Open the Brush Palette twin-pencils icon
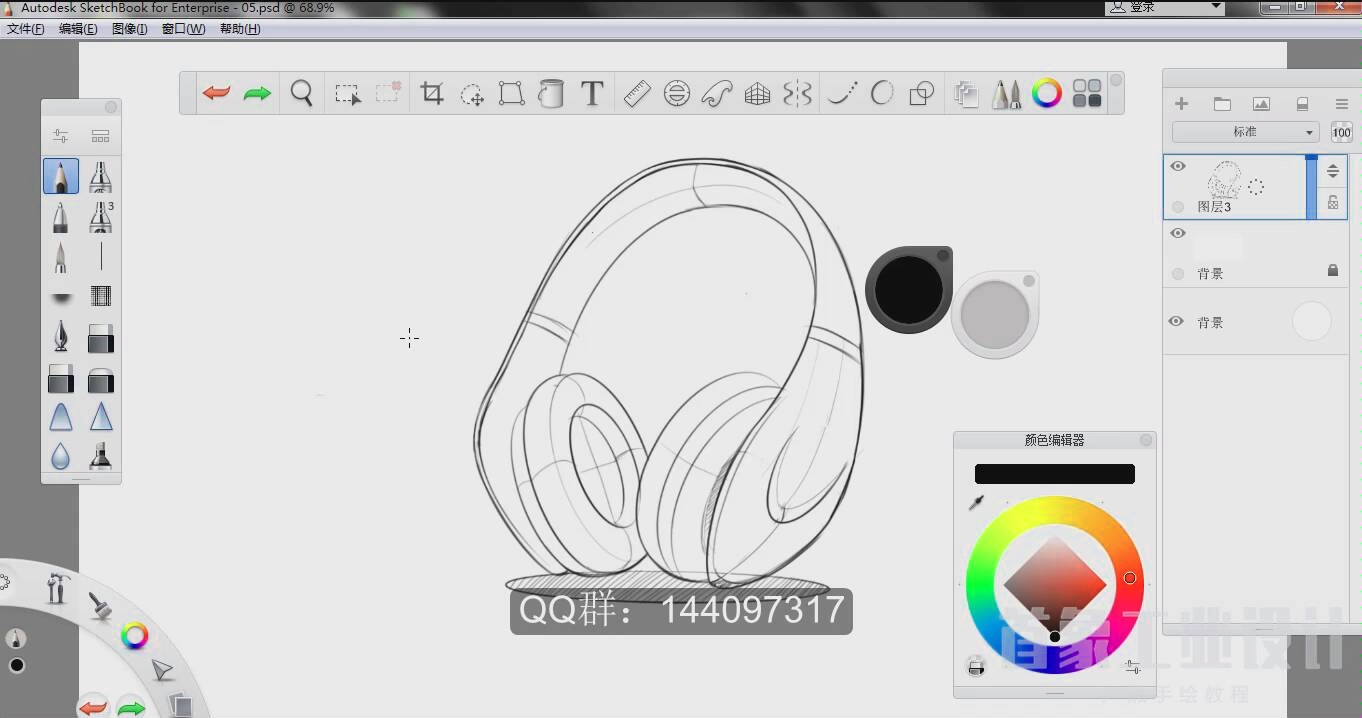The image size is (1362, 718). (x=1006, y=94)
